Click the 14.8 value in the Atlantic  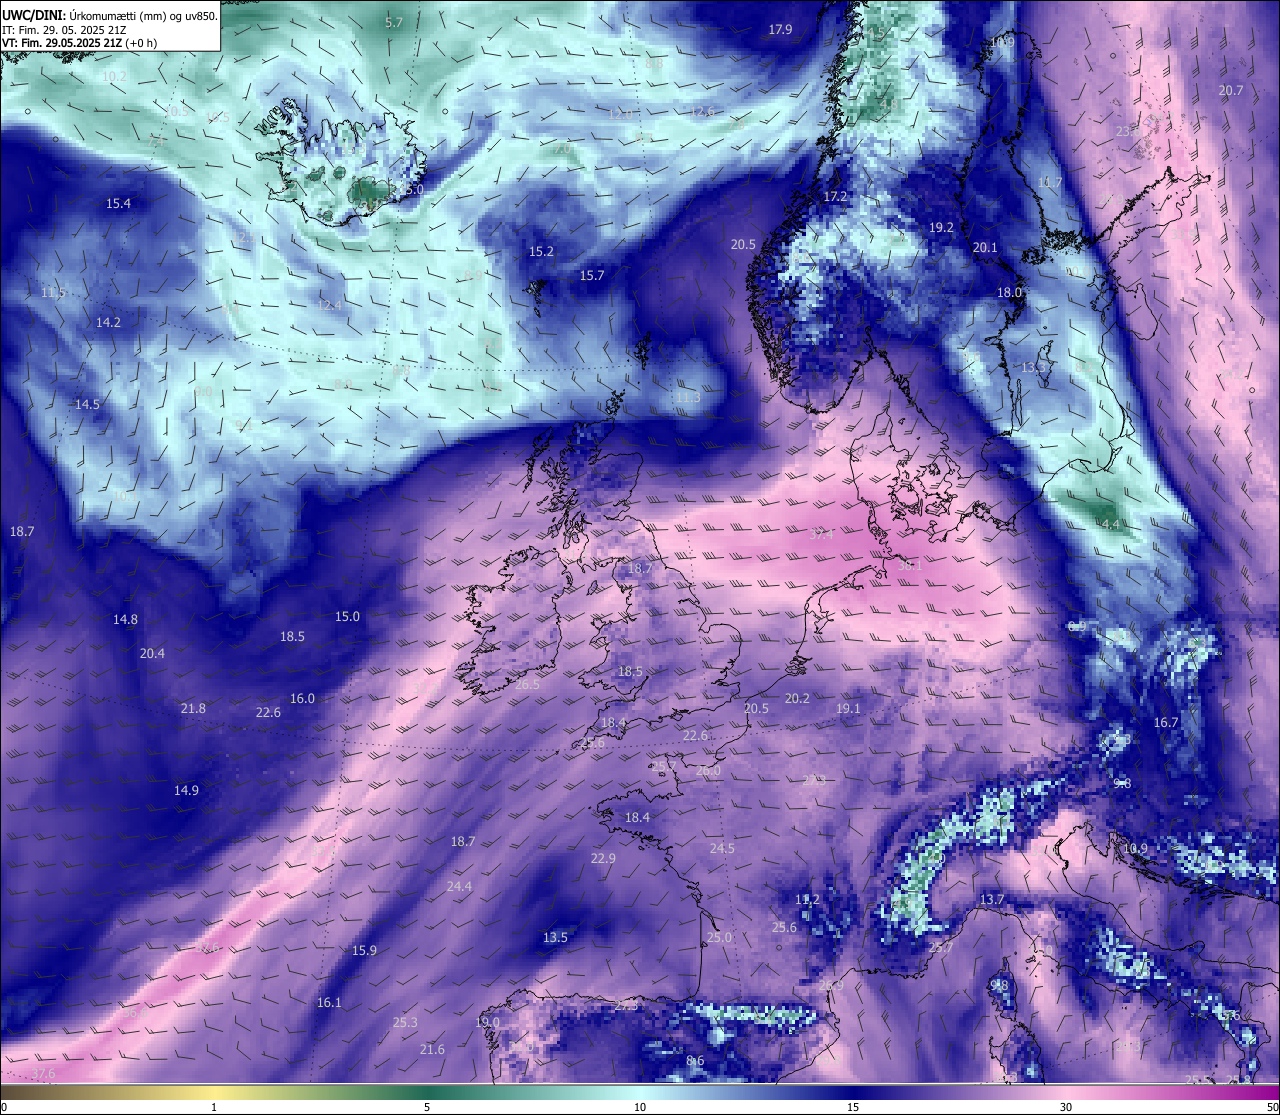(125, 620)
